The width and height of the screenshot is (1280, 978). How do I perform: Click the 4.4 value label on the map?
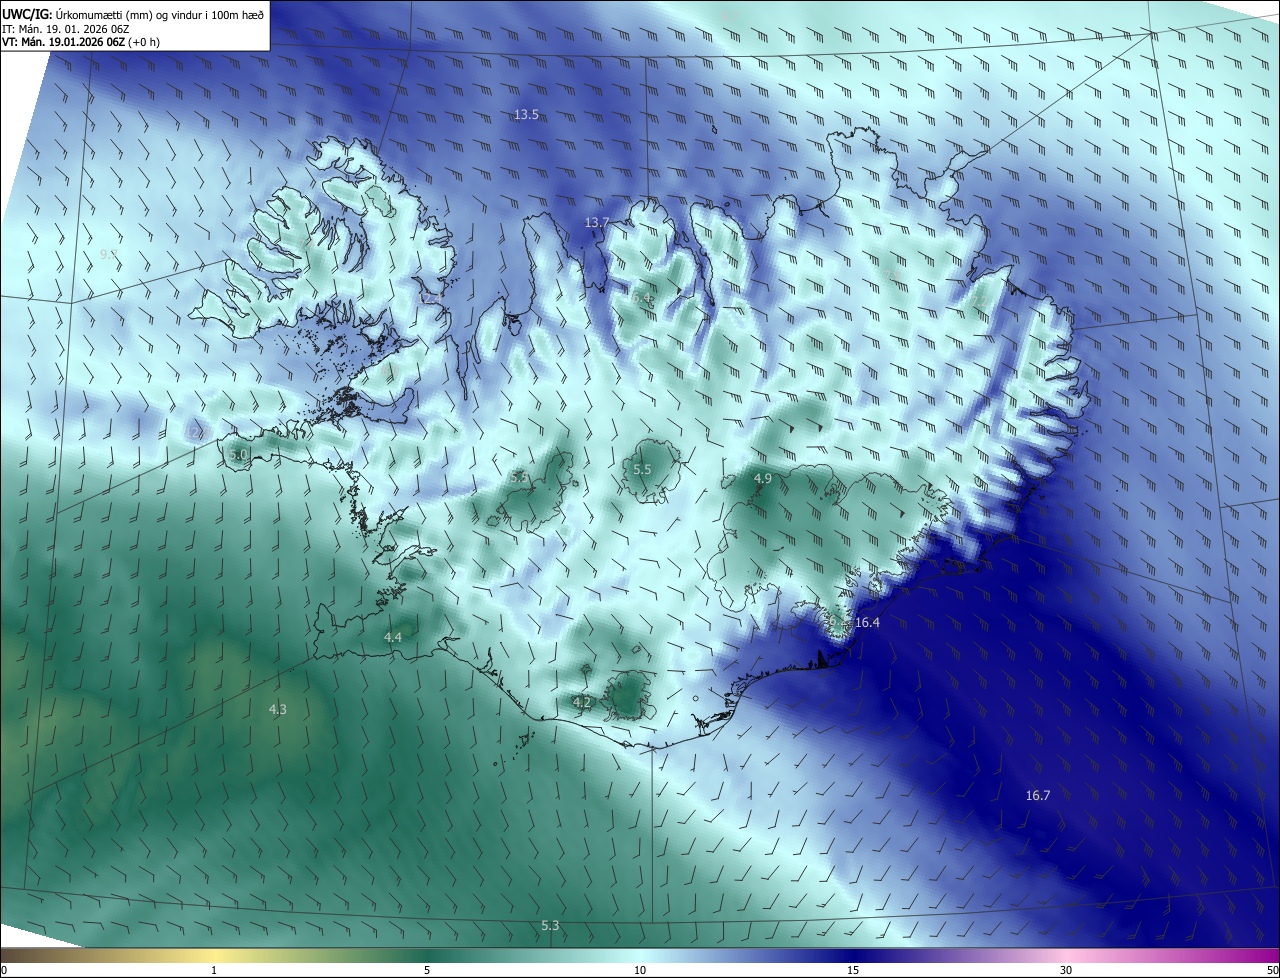[x=393, y=637]
